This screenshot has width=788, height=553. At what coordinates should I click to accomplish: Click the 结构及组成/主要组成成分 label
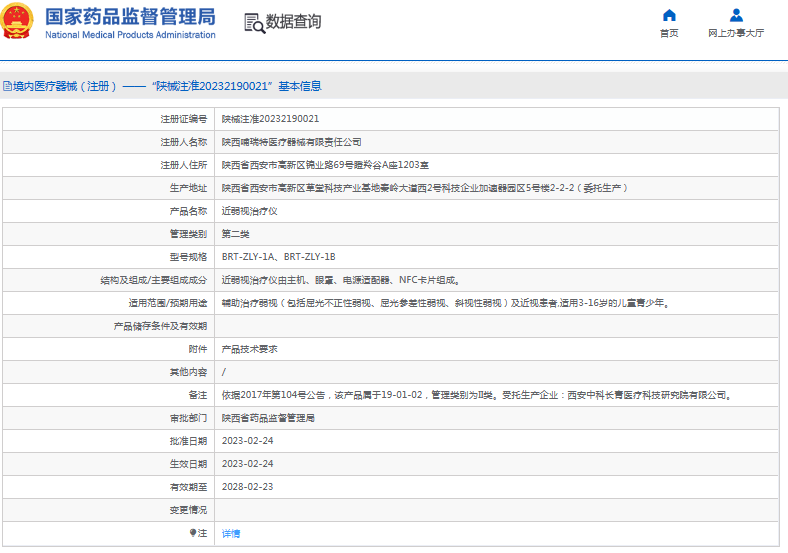click(154, 280)
